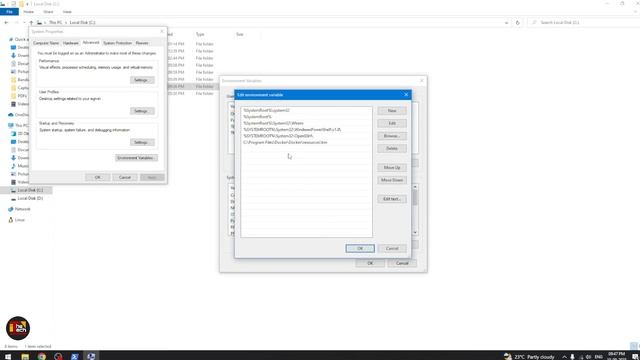
Task: Click the weather widget in taskbar
Action: coord(529,357)
